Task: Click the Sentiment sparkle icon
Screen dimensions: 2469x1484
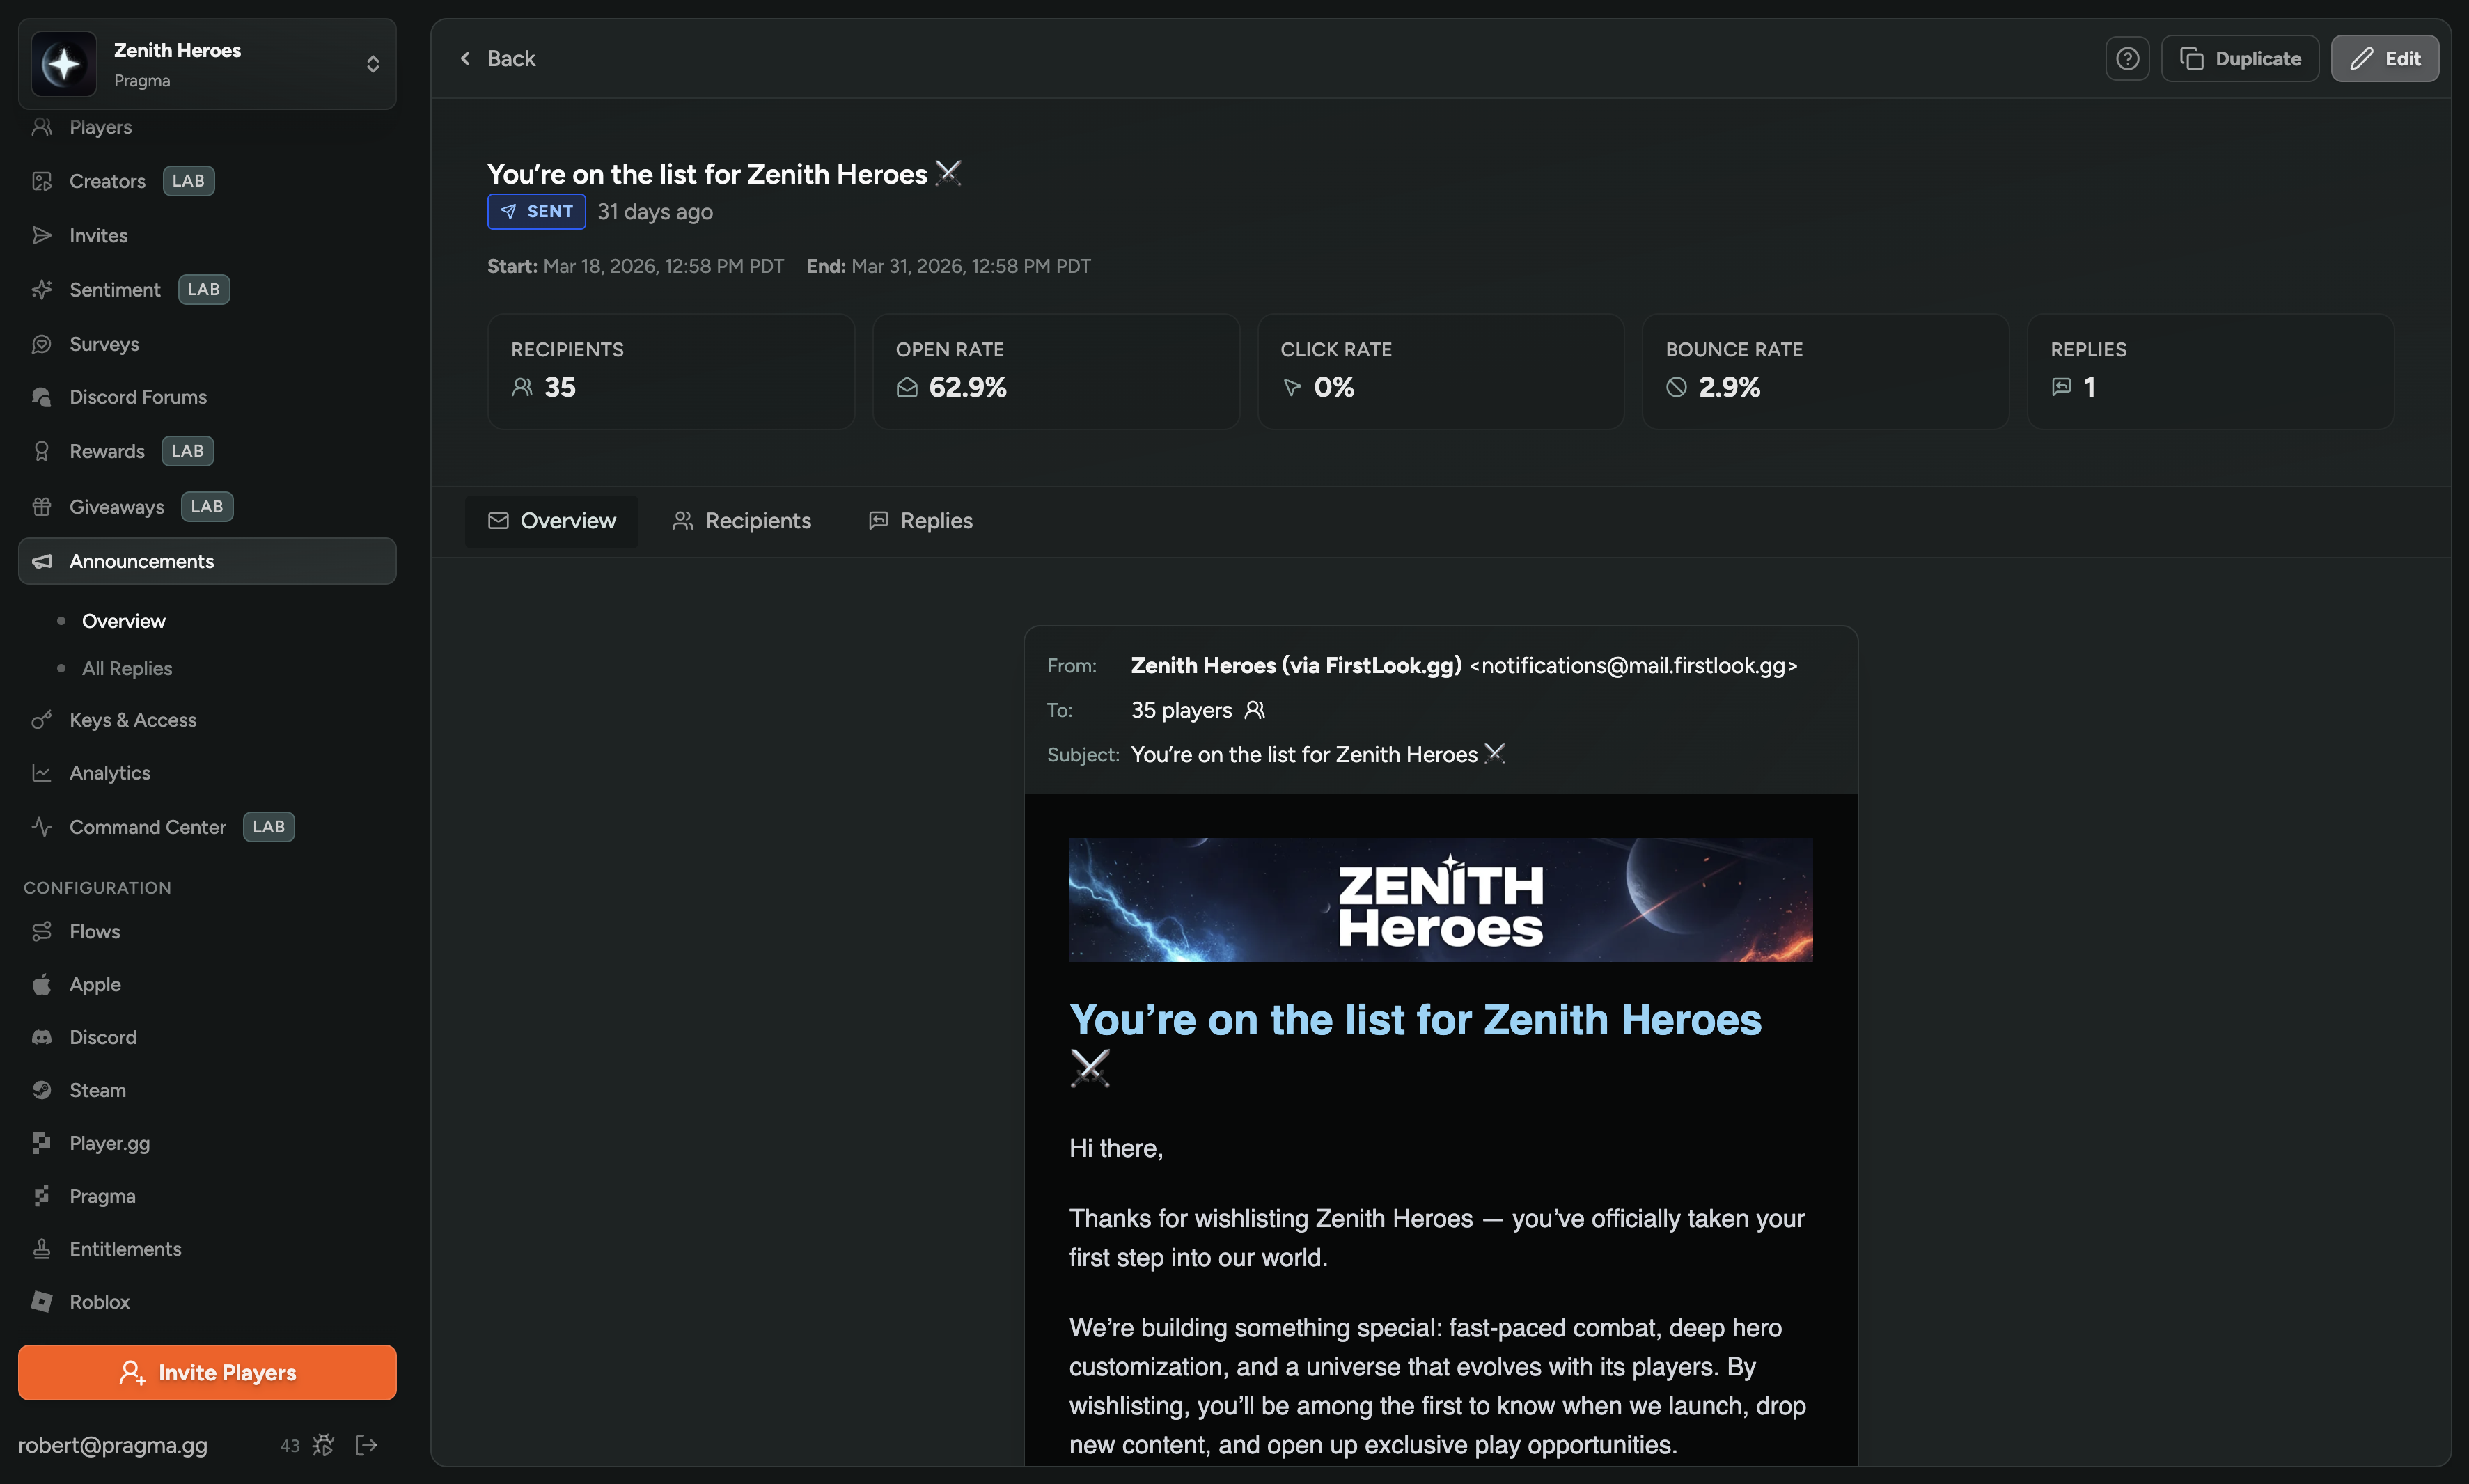Action: (42, 289)
